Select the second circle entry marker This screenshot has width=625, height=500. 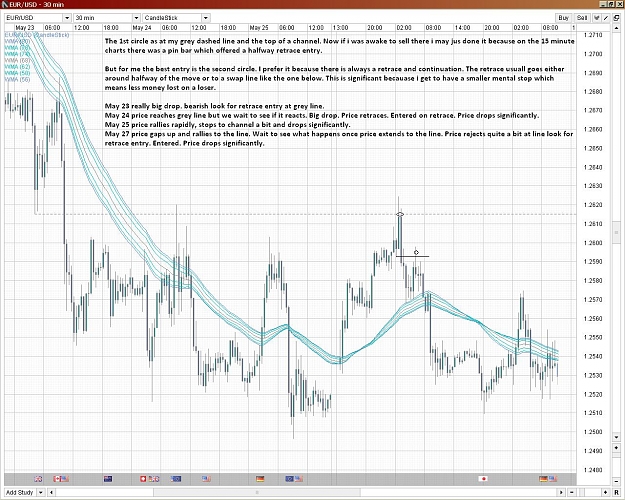tap(416, 252)
